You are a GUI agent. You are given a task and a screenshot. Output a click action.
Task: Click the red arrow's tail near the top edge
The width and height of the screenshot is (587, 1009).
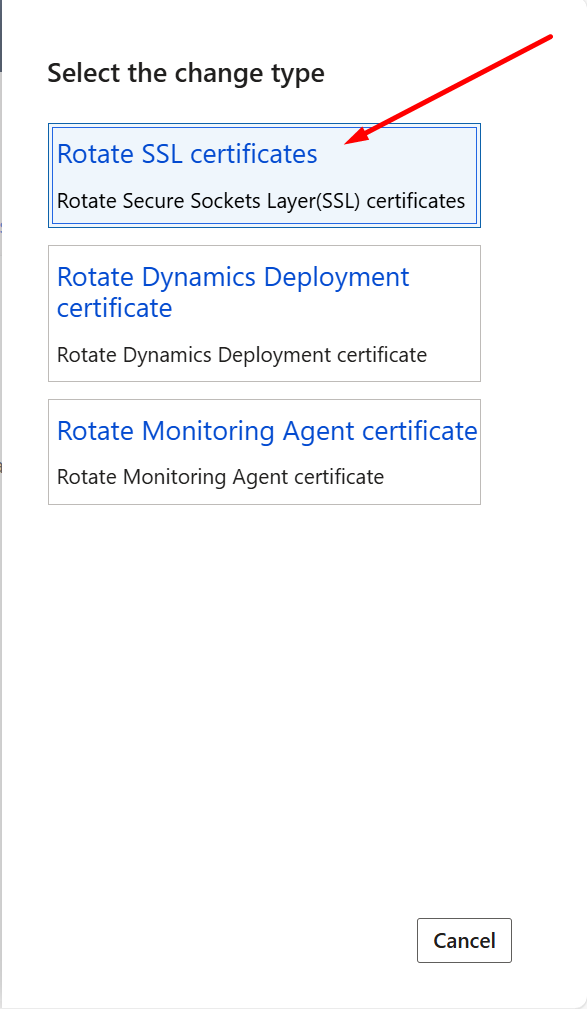pyautogui.click(x=547, y=39)
